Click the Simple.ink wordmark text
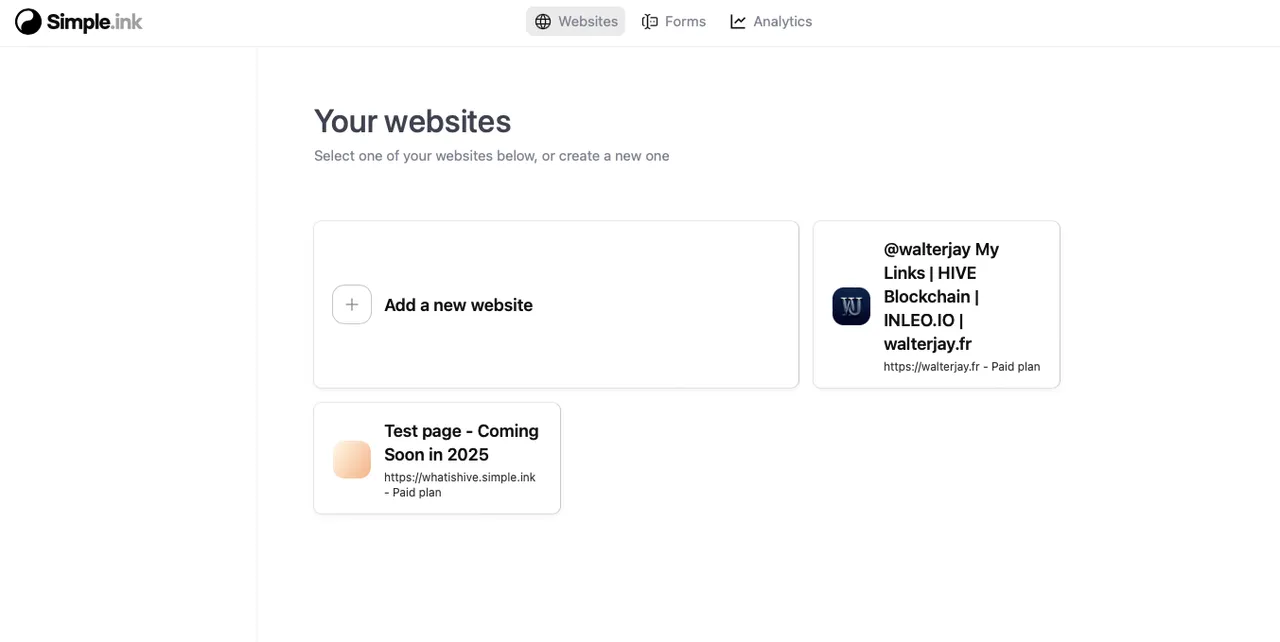This screenshot has height=642, width=1280. click(95, 22)
